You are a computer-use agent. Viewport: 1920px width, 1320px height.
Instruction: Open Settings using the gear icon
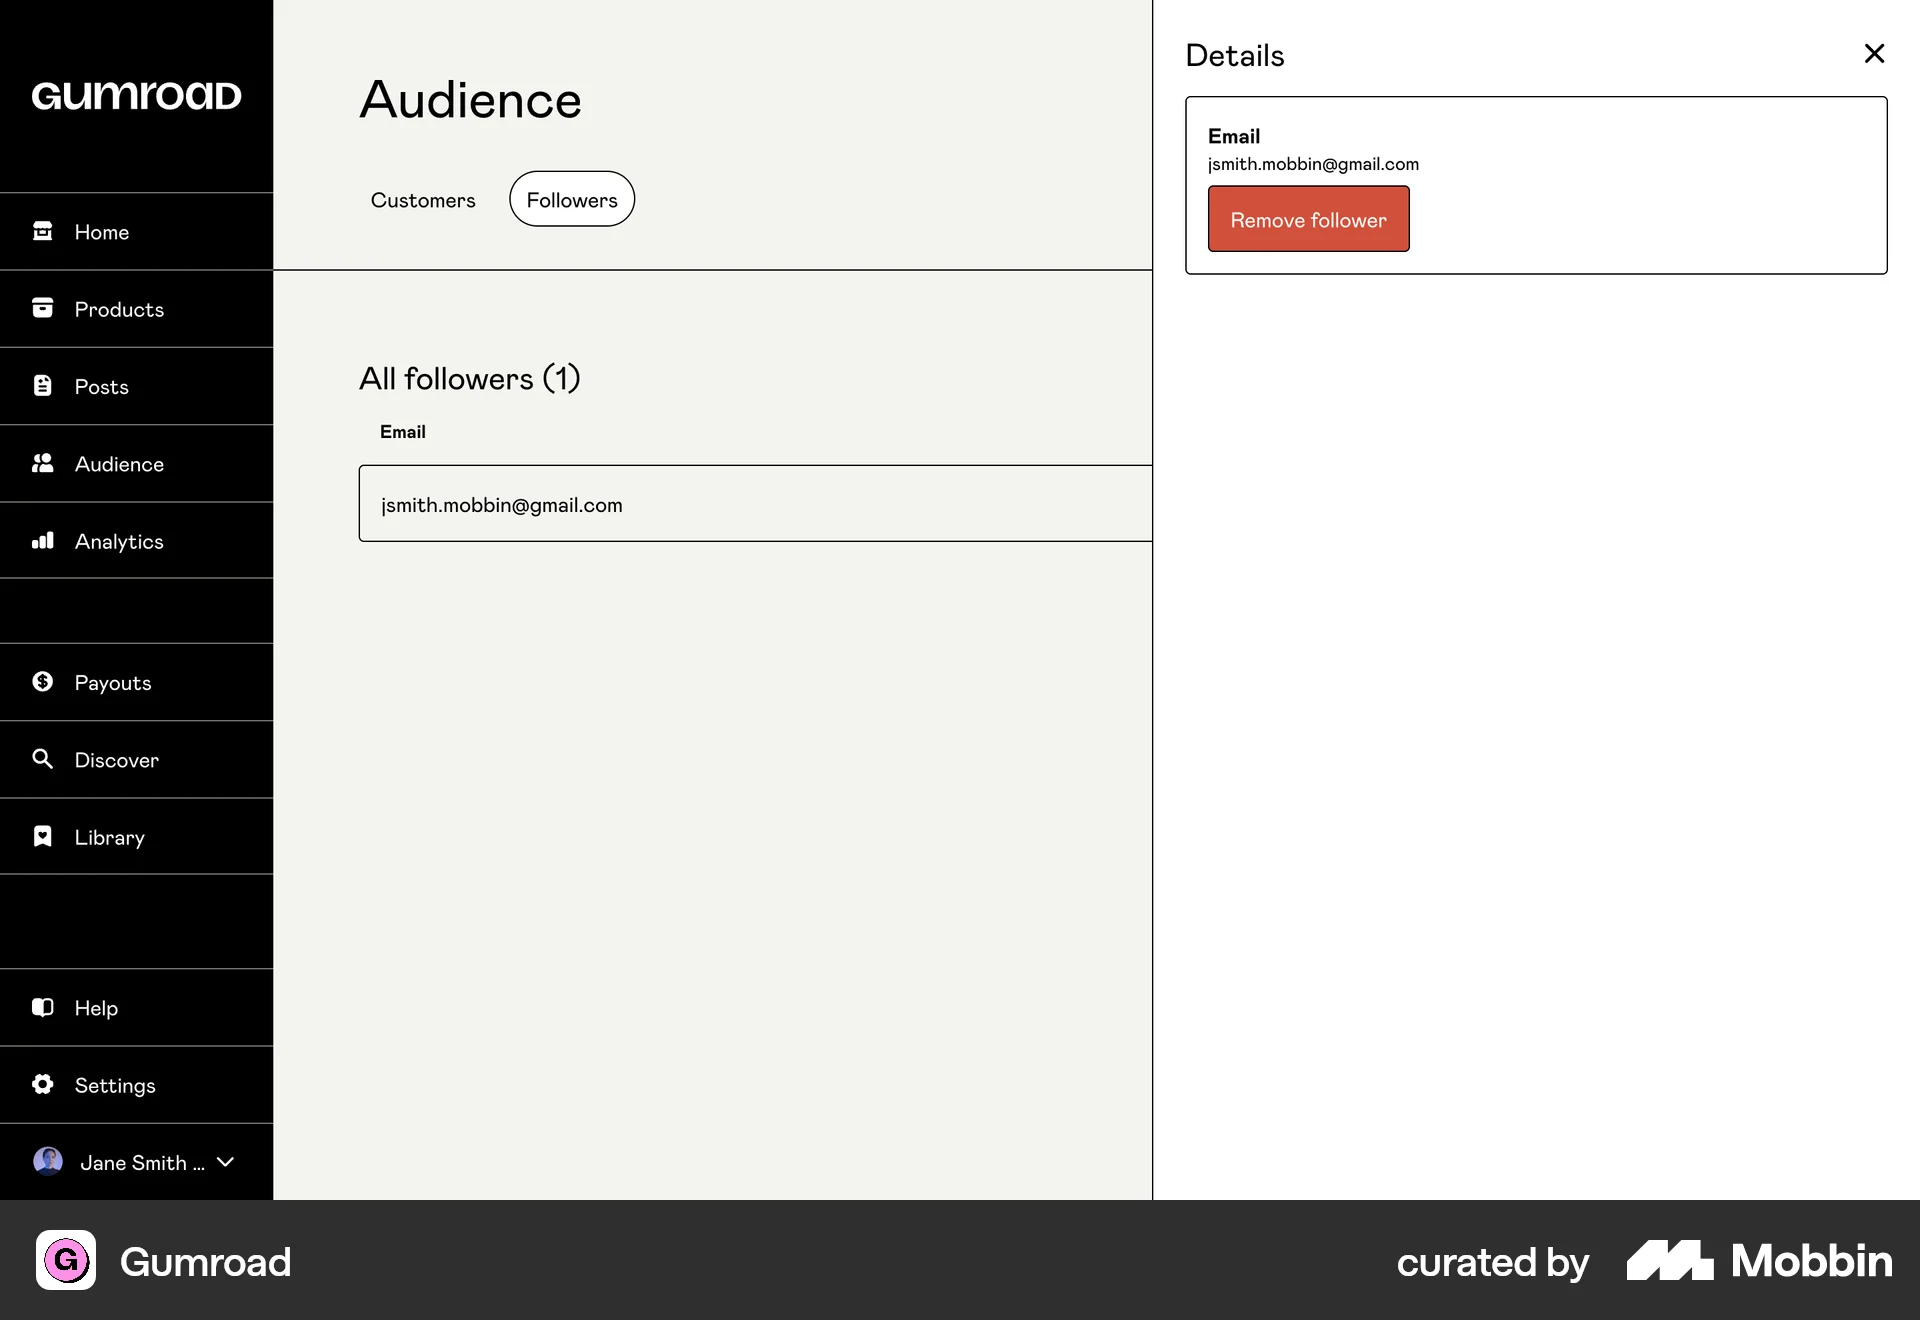point(43,1085)
